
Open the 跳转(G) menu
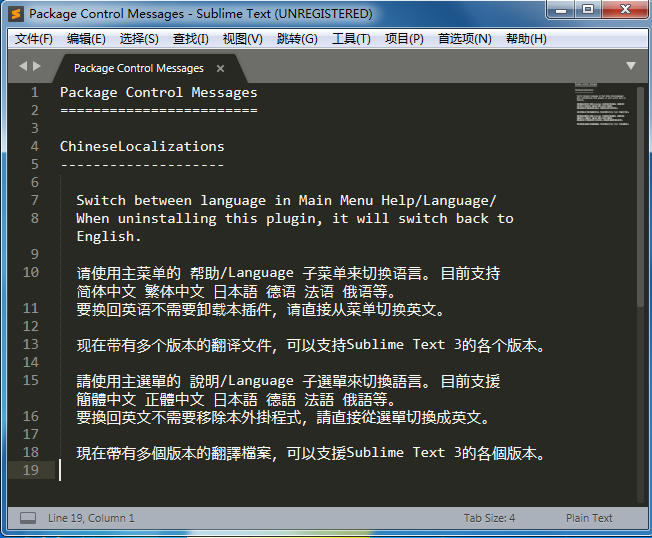pos(297,39)
